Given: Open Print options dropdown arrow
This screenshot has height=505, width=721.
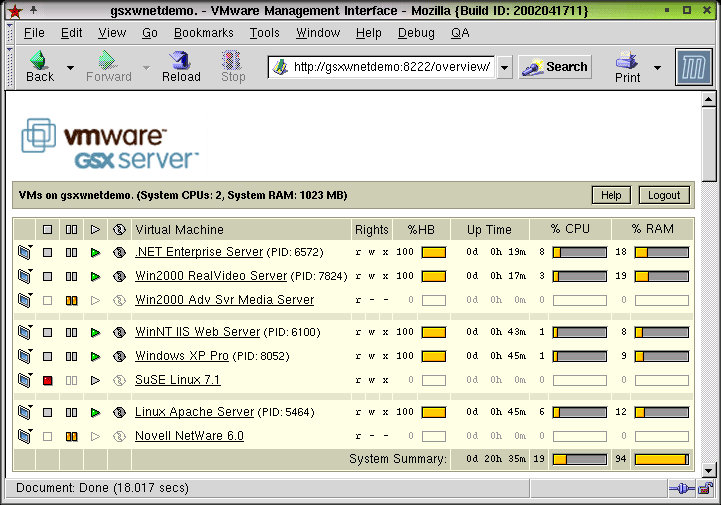Looking at the screenshot, I should click(x=658, y=68).
